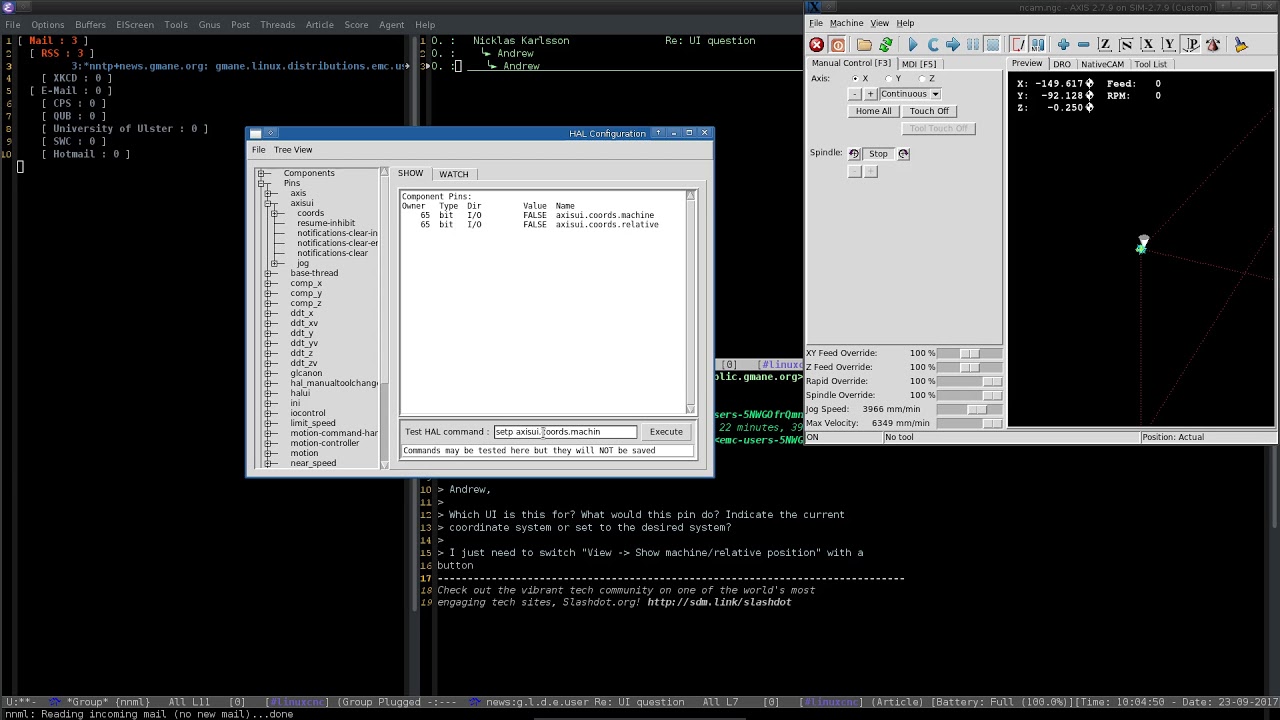Click the Home All button
This screenshot has width=1280, height=720.
click(x=873, y=111)
